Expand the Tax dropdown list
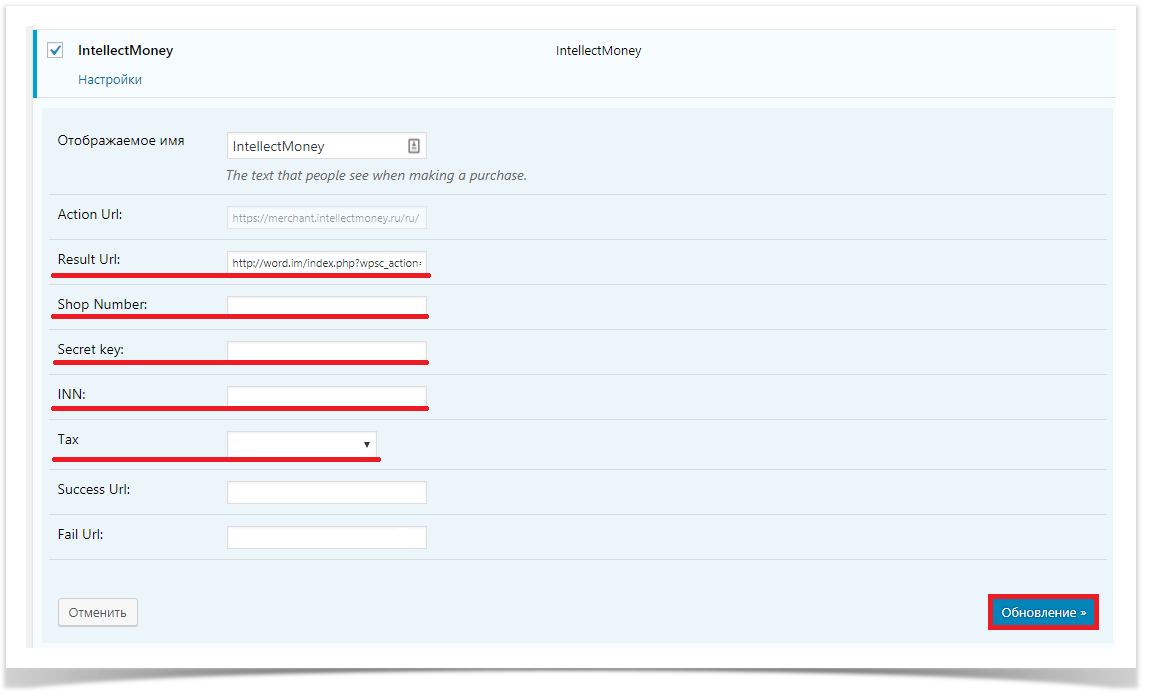The image size is (1150, 697). point(302,443)
